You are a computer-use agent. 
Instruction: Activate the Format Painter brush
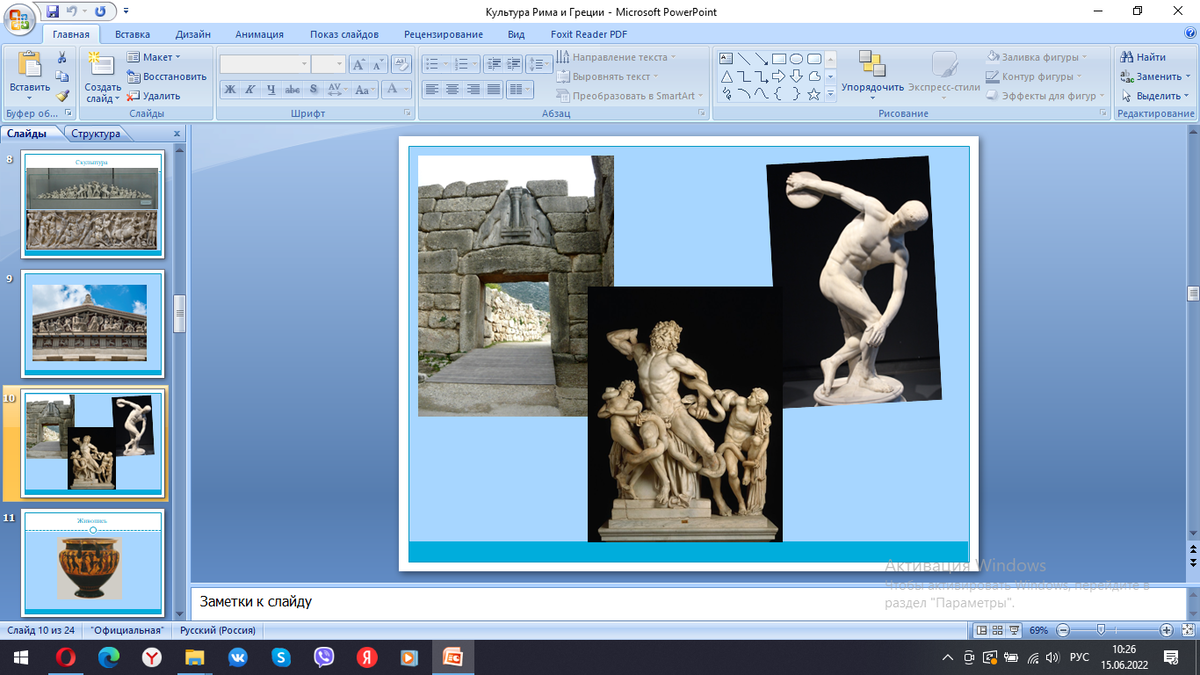[x=62, y=96]
